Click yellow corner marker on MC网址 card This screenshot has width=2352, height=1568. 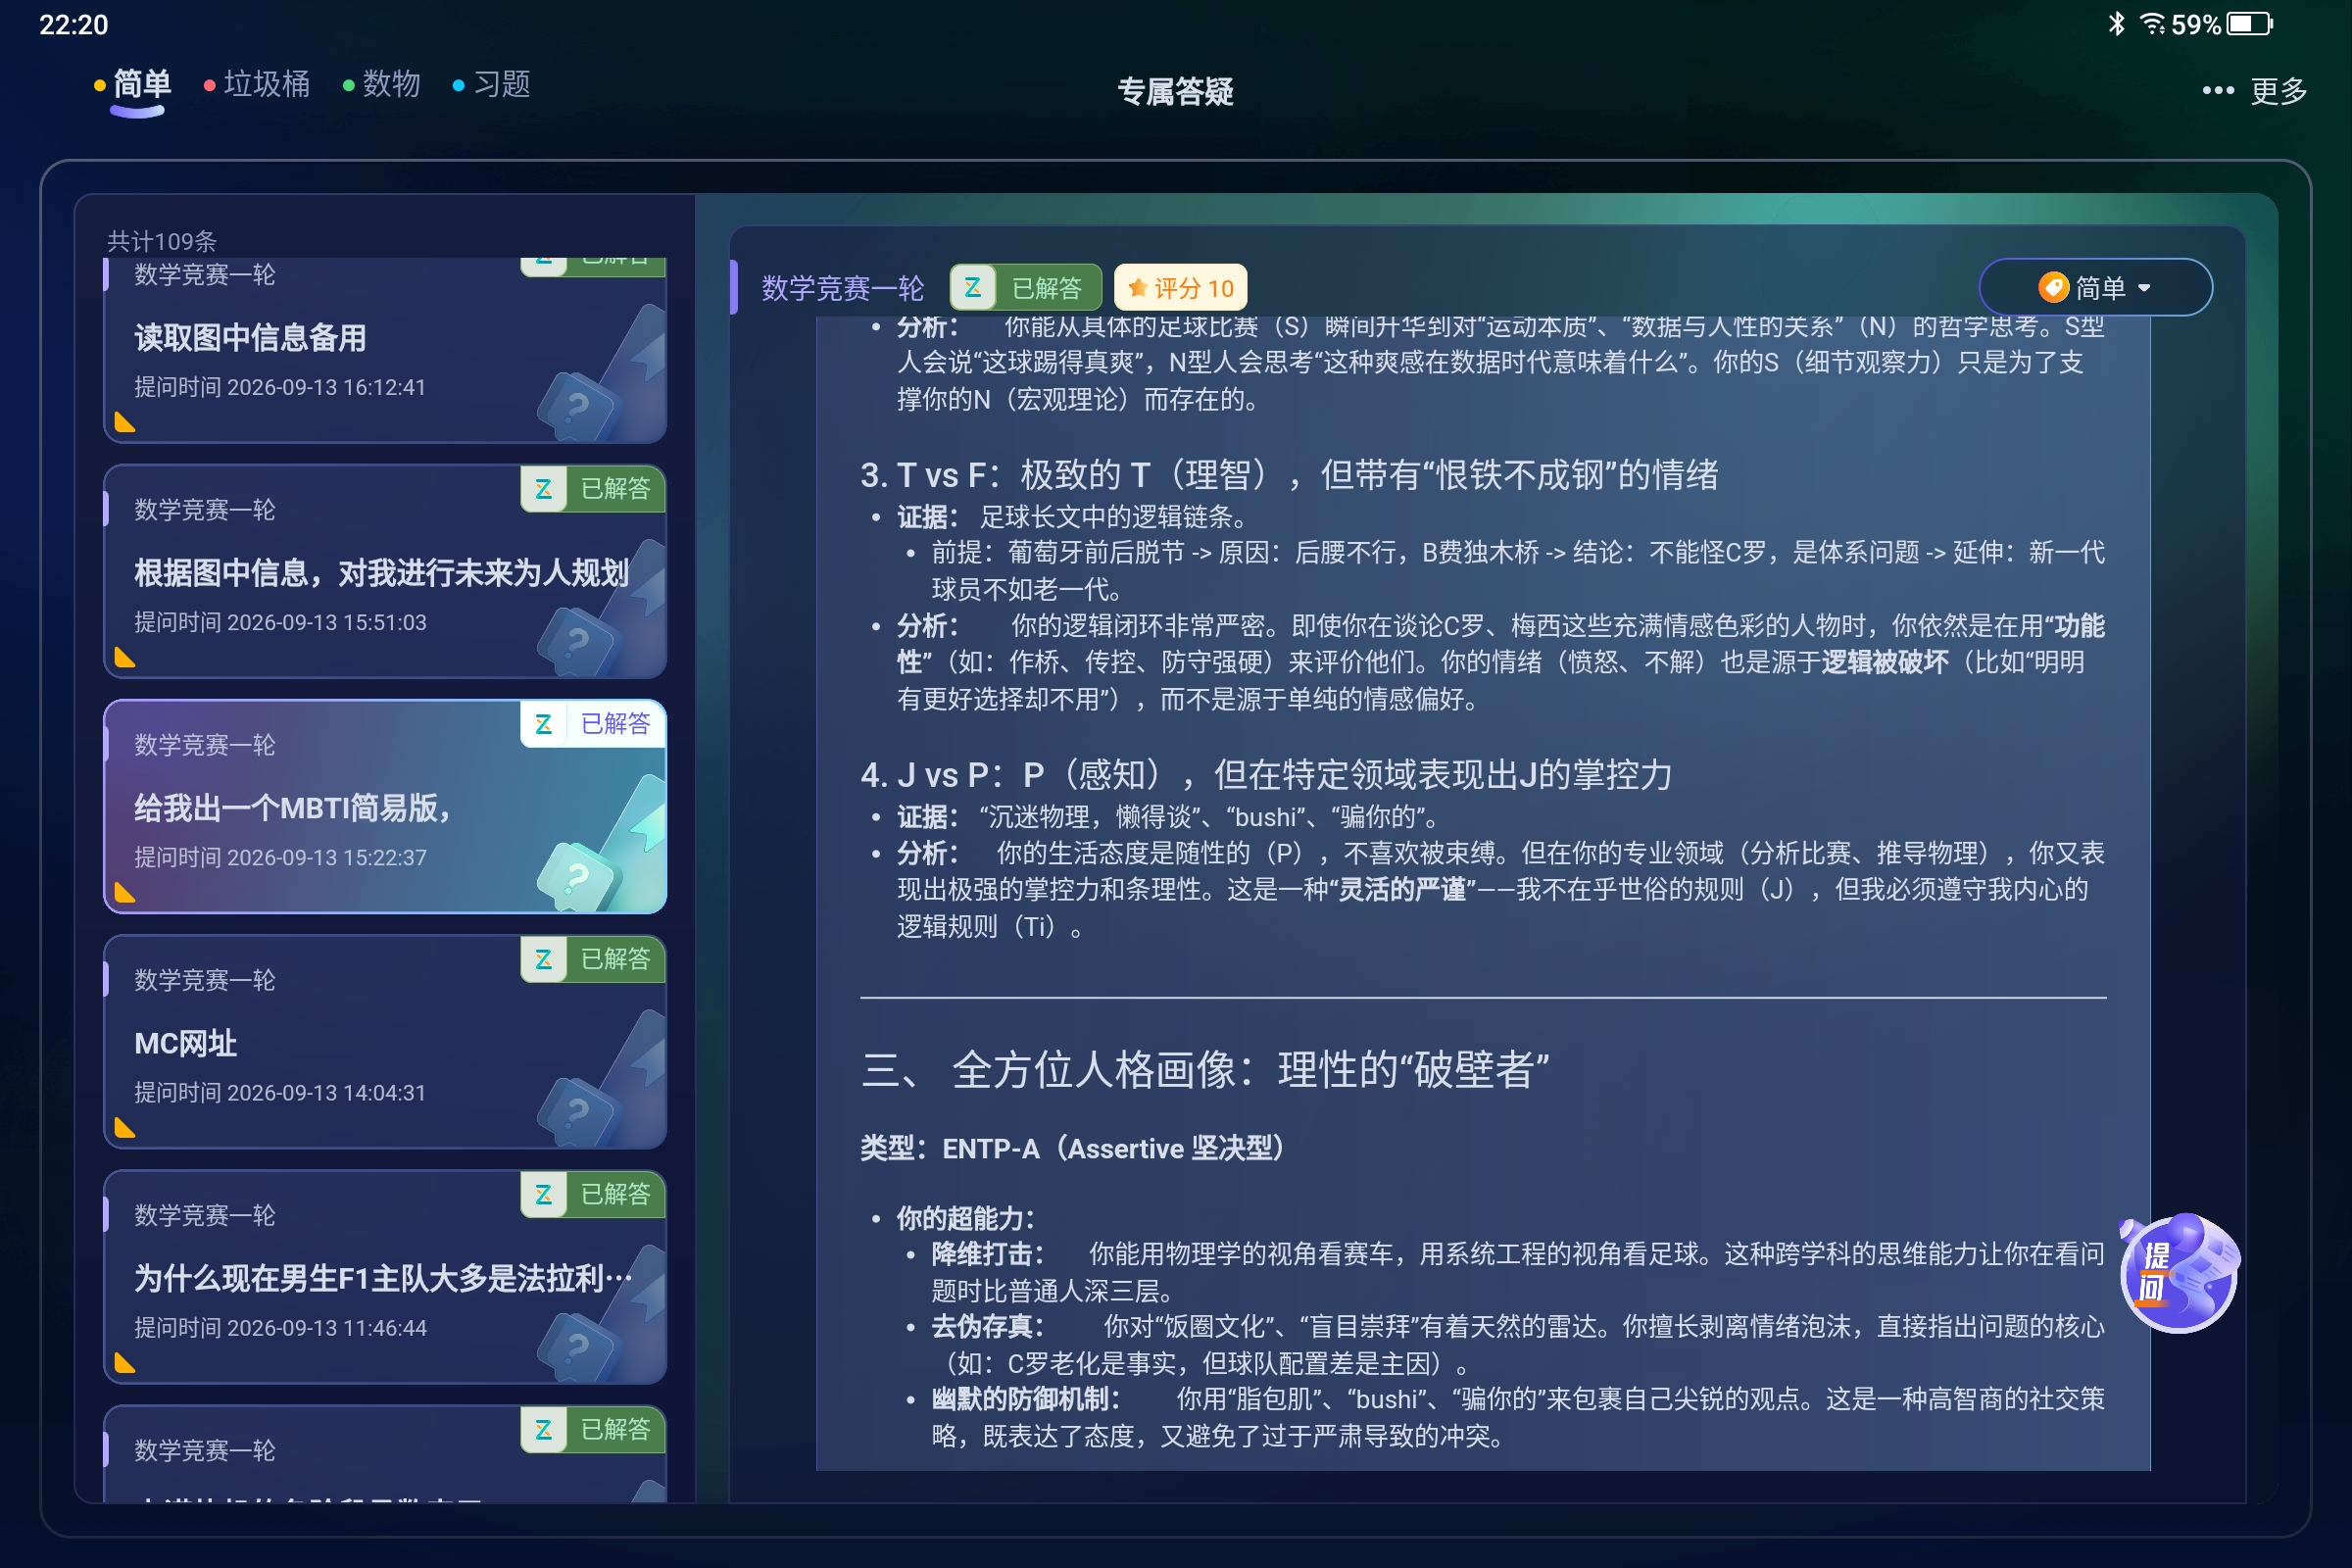click(124, 1128)
